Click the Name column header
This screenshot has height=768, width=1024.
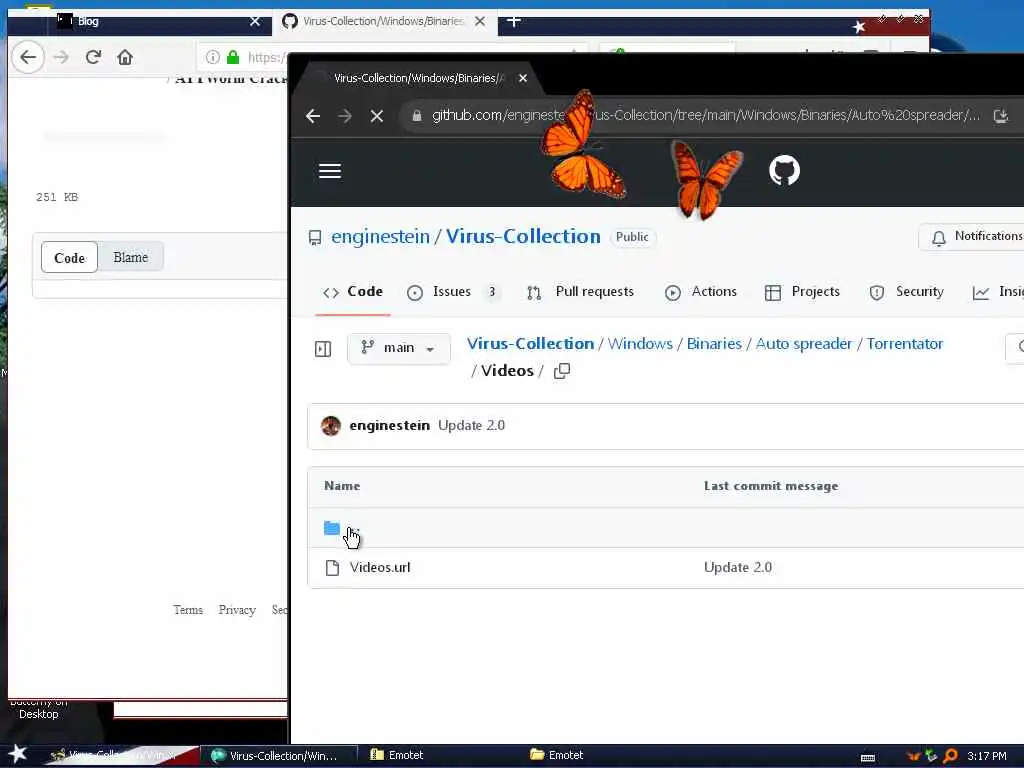point(342,486)
